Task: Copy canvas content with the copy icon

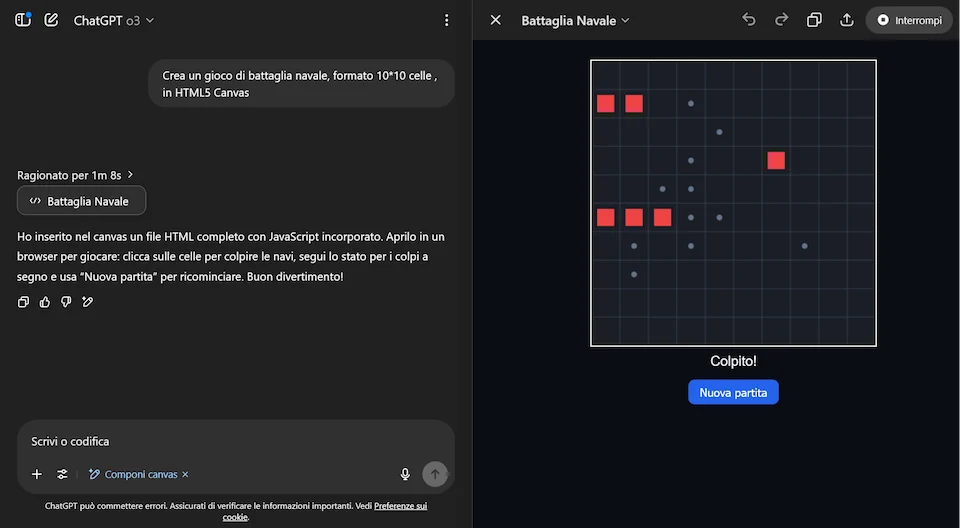Action: point(814,20)
